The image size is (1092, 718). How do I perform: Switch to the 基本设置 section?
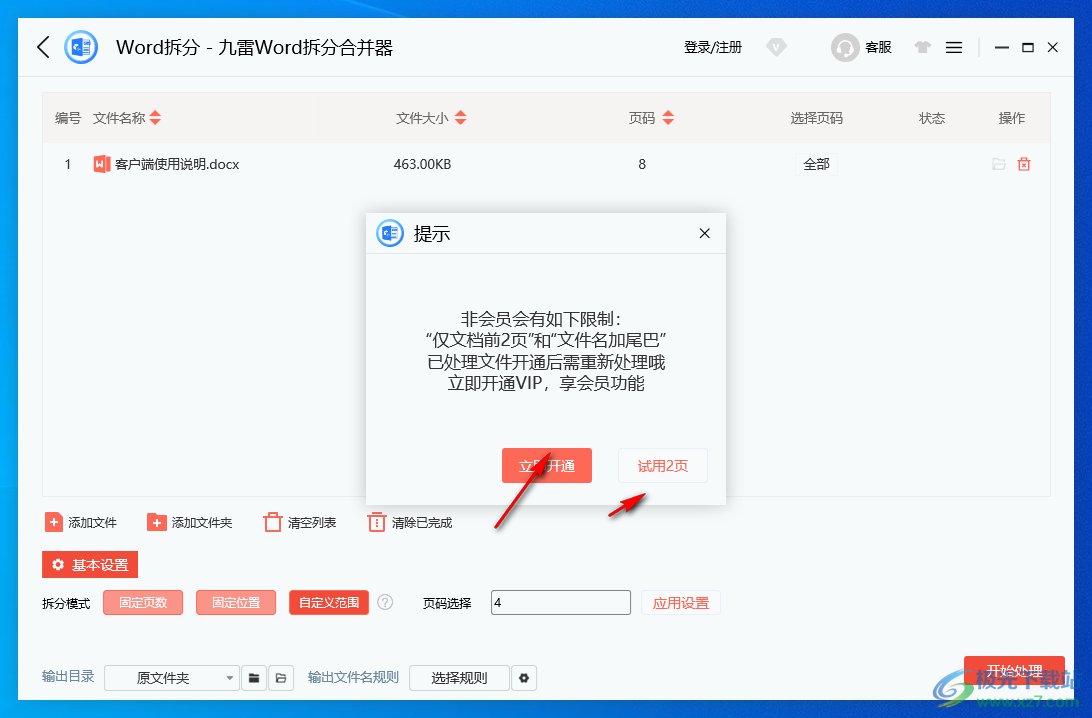click(x=89, y=564)
